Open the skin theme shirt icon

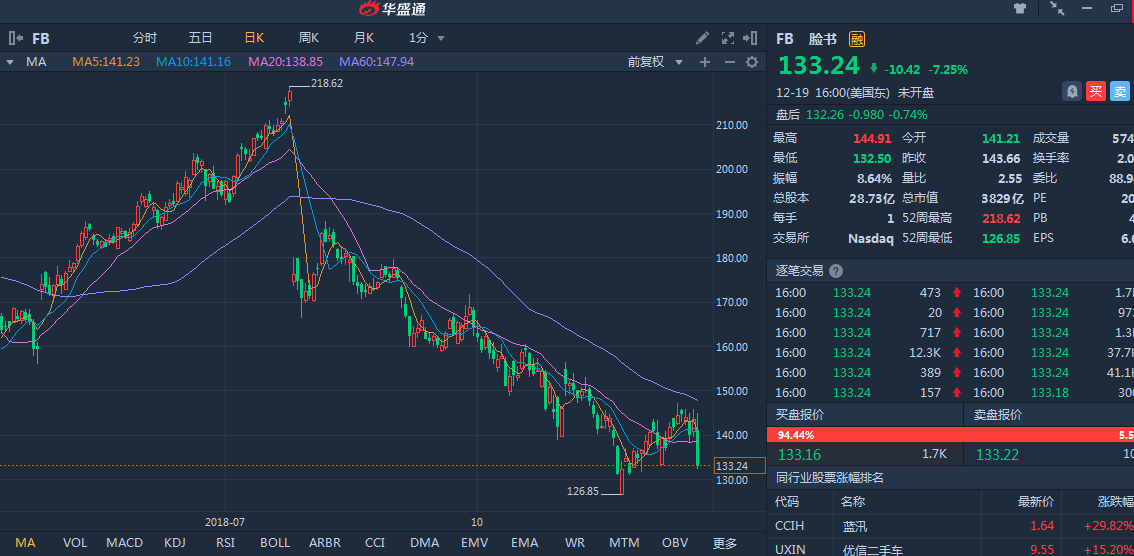[x=1019, y=9]
